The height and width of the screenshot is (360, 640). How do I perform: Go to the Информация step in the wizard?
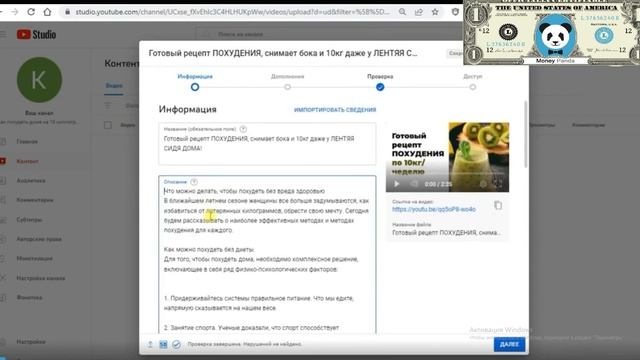[195, 82]
